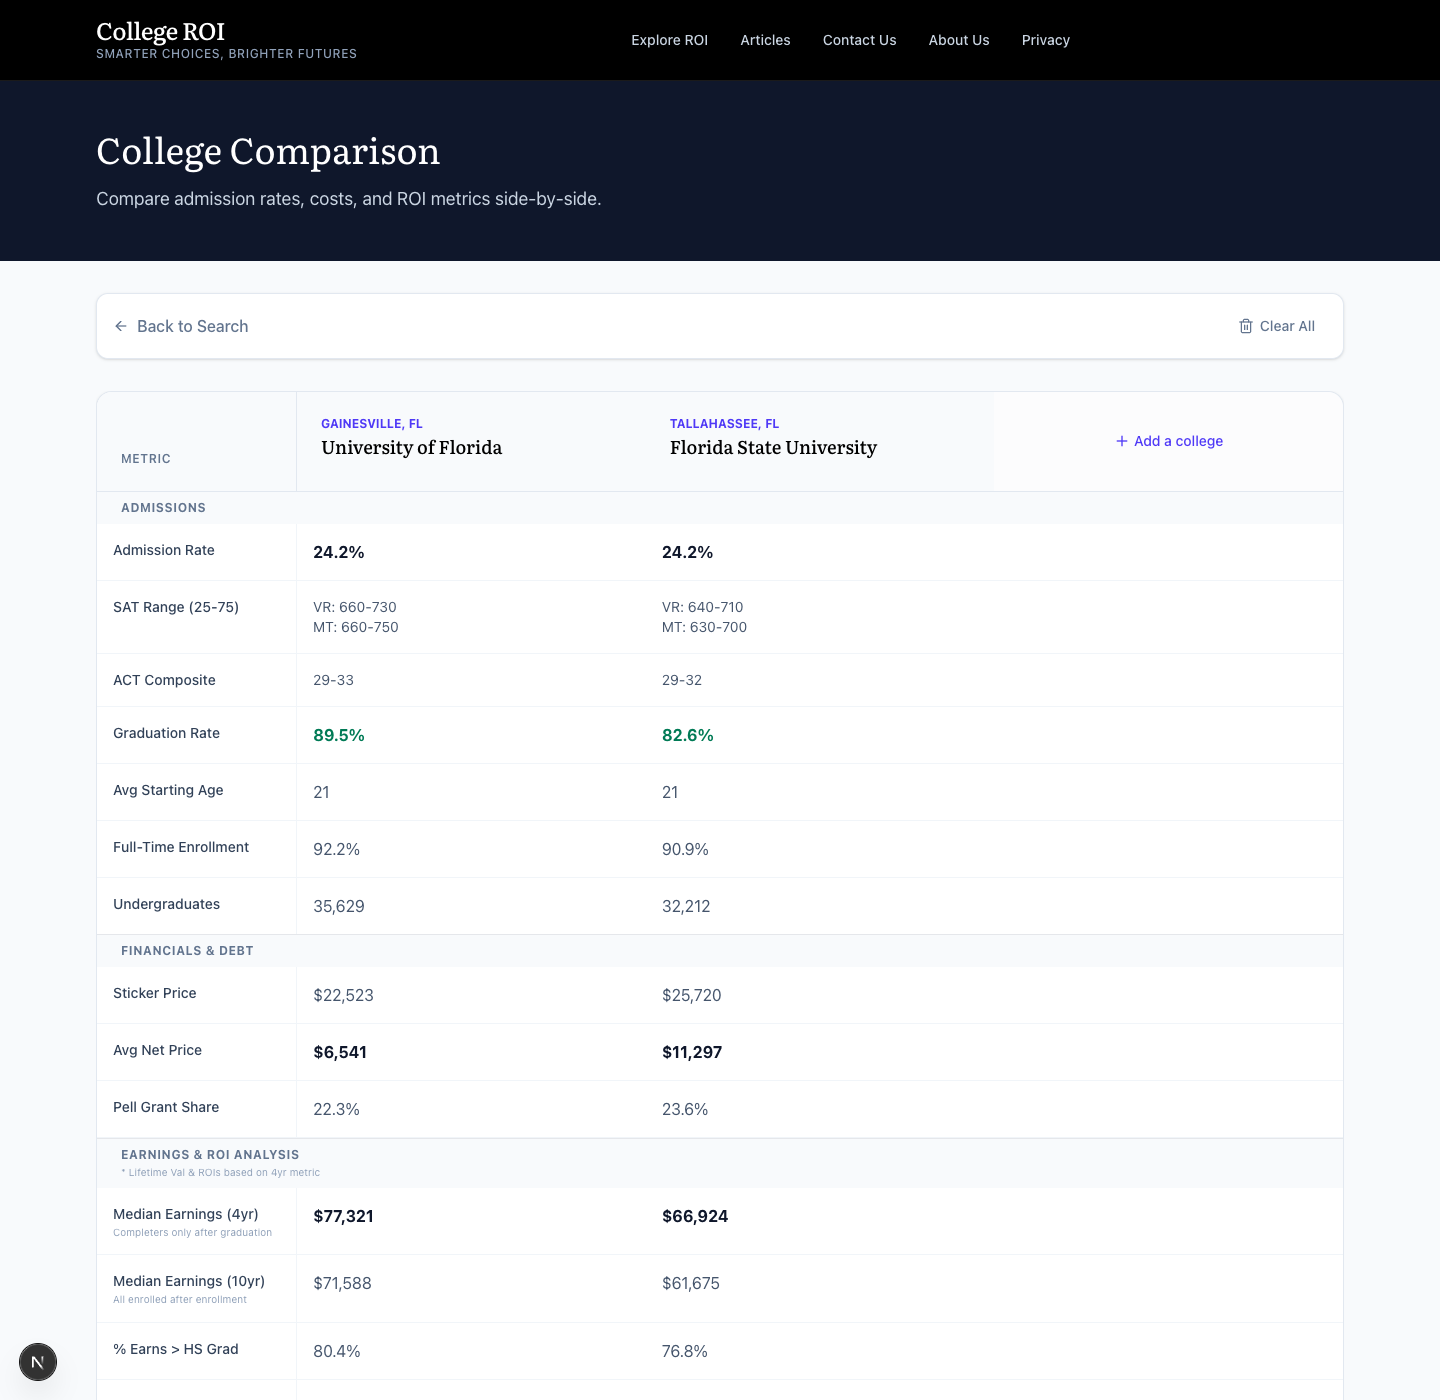Select the 92.2% full-time enrollment value
The height and width of the screenshot is (1400, 1440).
coord(337,849)
